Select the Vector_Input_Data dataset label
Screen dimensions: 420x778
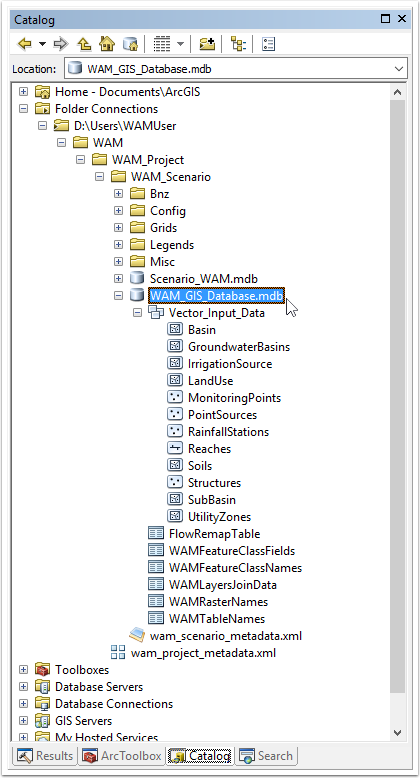(x=217, y=313)
